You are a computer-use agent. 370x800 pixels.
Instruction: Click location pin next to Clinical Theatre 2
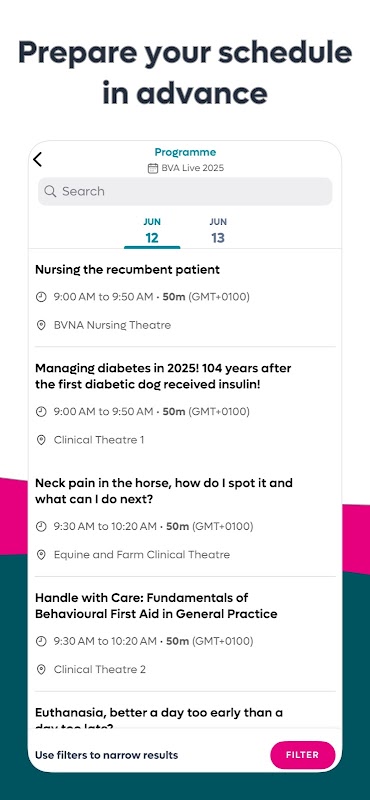(x=41, y=669)
